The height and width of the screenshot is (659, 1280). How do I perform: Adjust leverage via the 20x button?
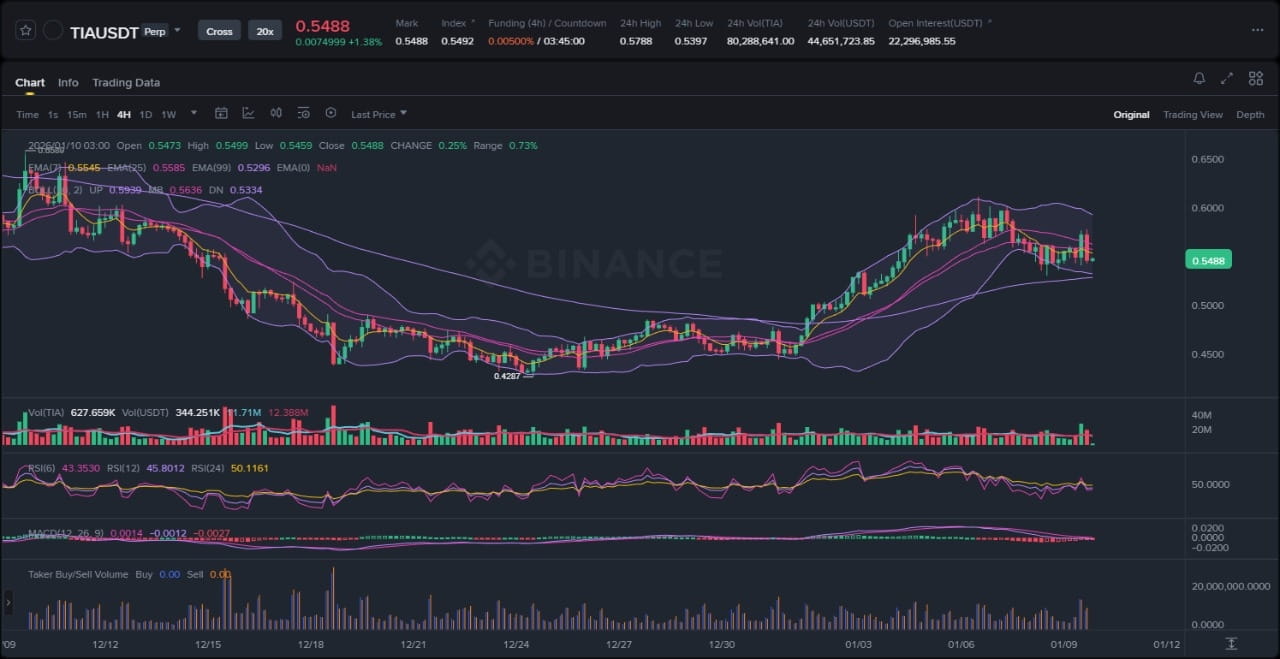(265, 31)
